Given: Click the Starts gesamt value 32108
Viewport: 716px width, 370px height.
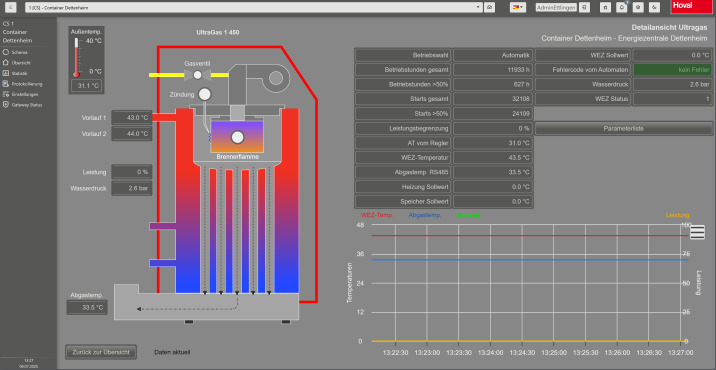Looking at the screenshot, I should pyautogui.click(x=493, y=99).
